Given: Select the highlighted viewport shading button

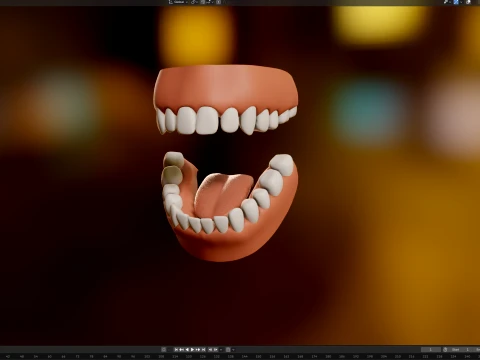Looking at the screenshot, I should [456, 2].
